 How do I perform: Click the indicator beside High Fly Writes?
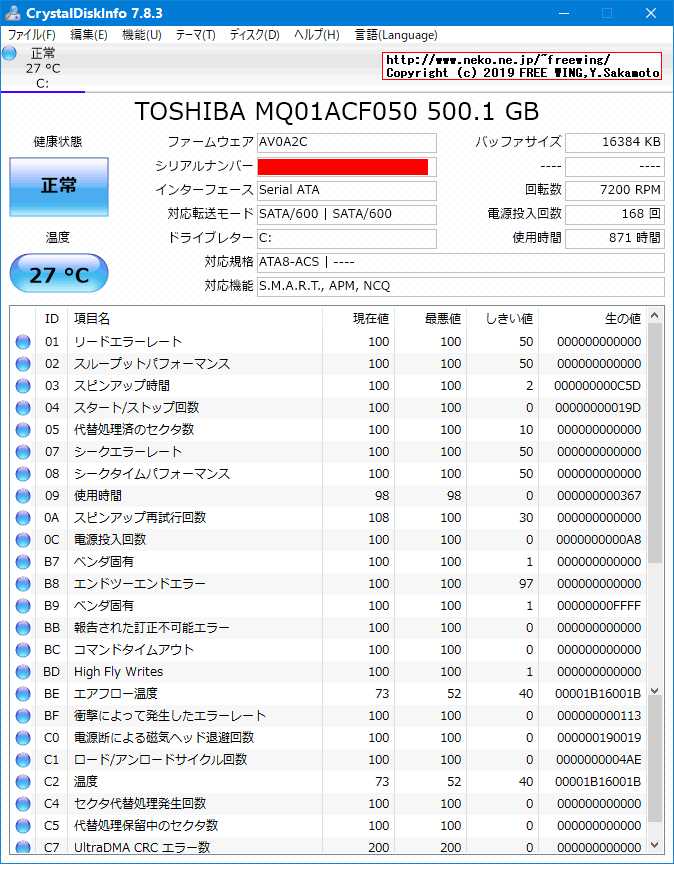click(x=24, y=671)
